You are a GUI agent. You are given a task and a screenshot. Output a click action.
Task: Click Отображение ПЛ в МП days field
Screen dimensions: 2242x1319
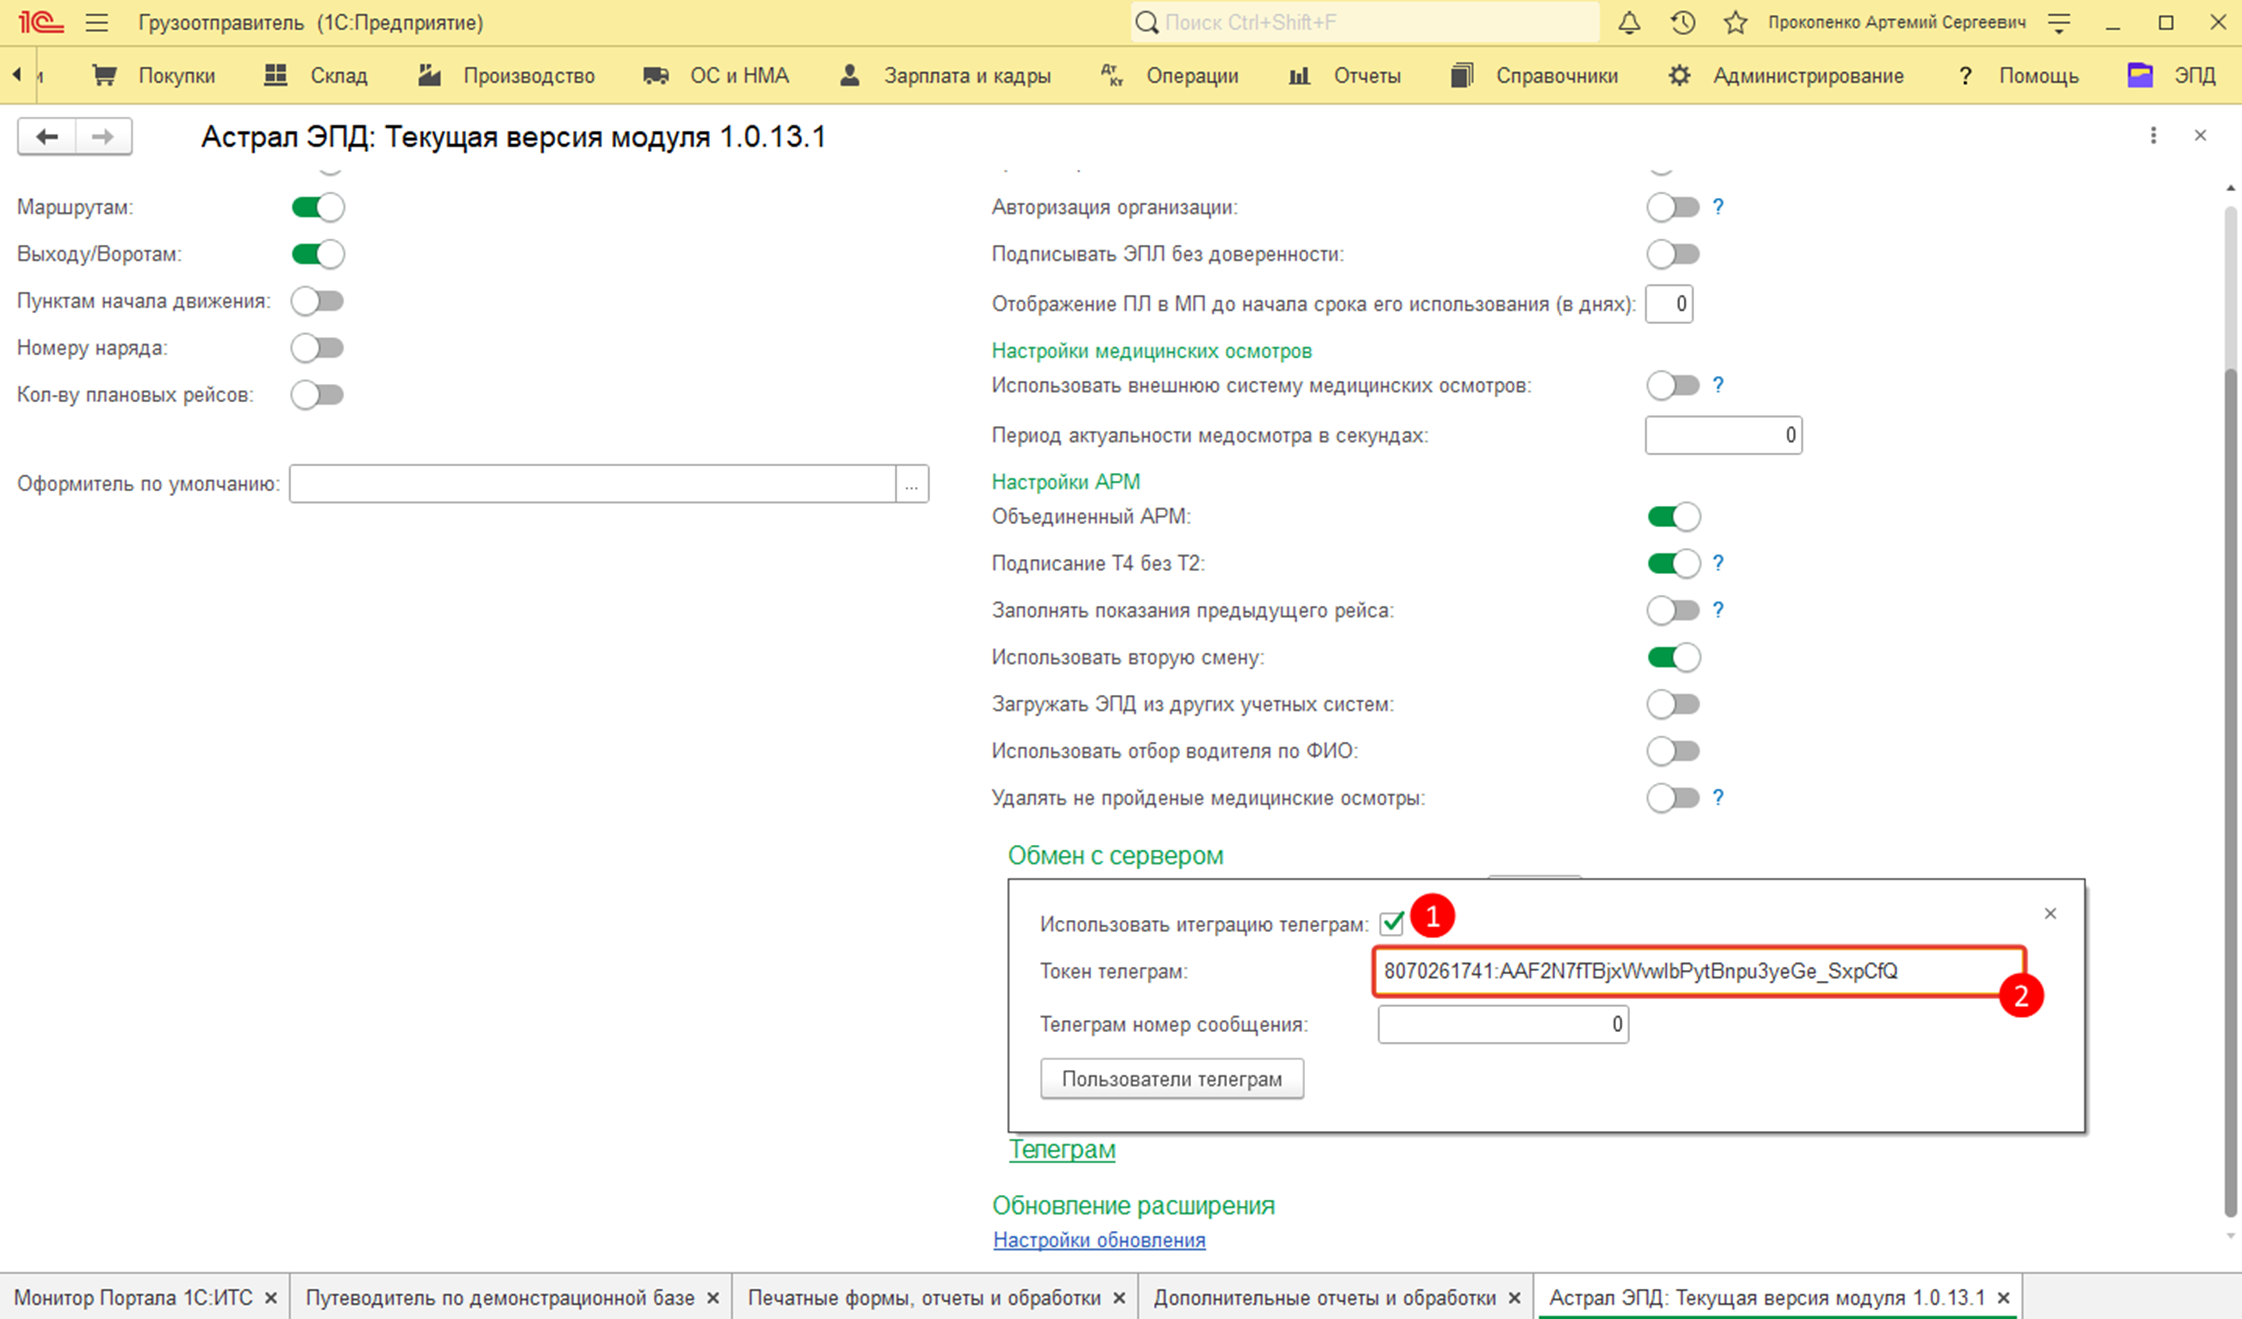pyautogui.click(x=1669, y=304)
